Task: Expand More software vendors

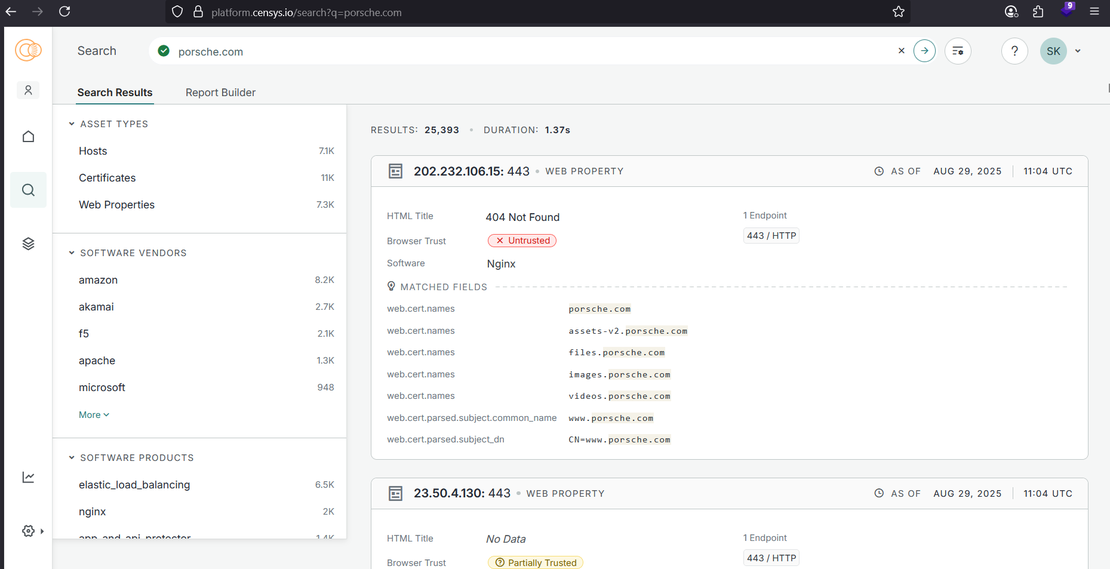Action: (94, 415)
